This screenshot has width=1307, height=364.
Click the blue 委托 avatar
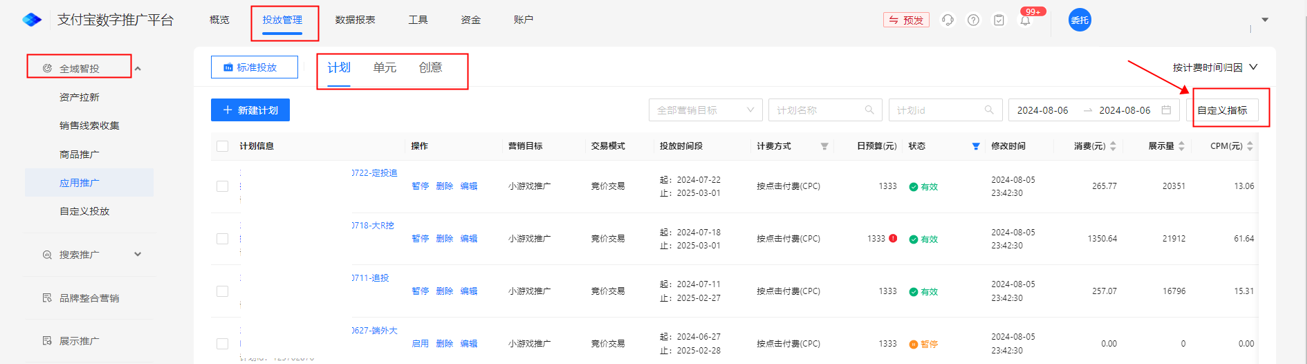pos(1079,20)
